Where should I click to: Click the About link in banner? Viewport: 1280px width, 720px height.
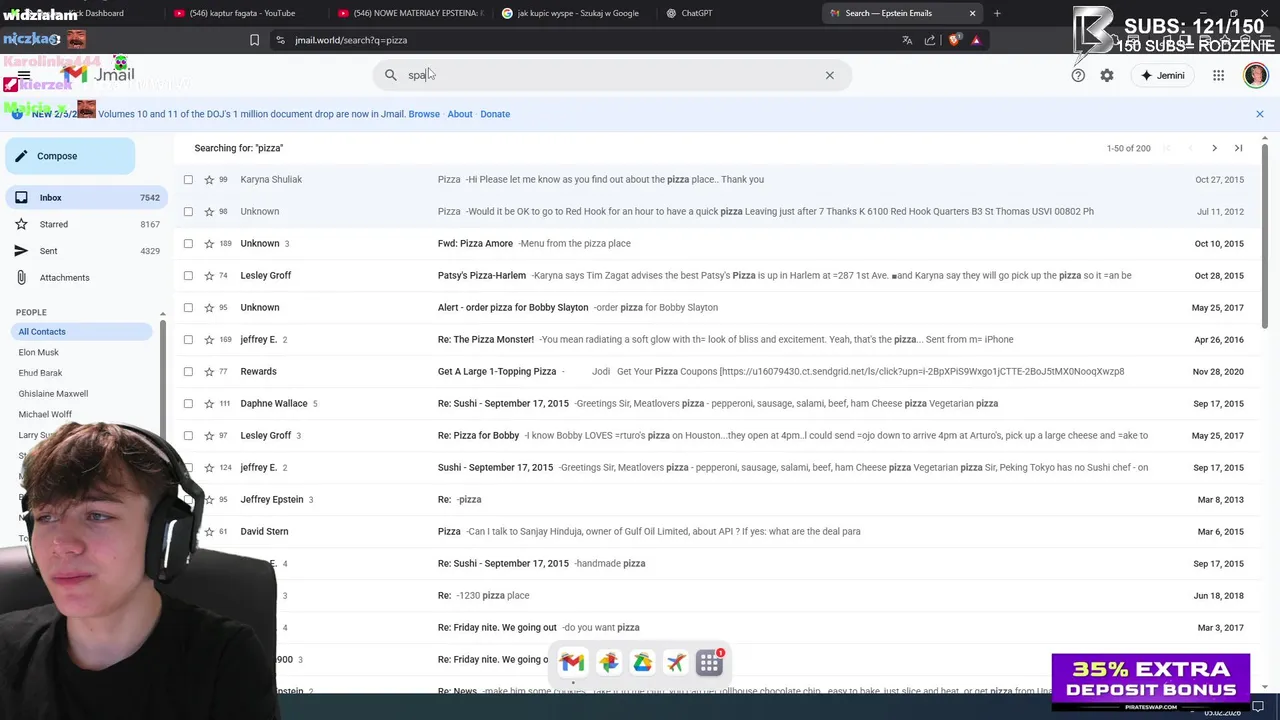[x=460, y=114]
